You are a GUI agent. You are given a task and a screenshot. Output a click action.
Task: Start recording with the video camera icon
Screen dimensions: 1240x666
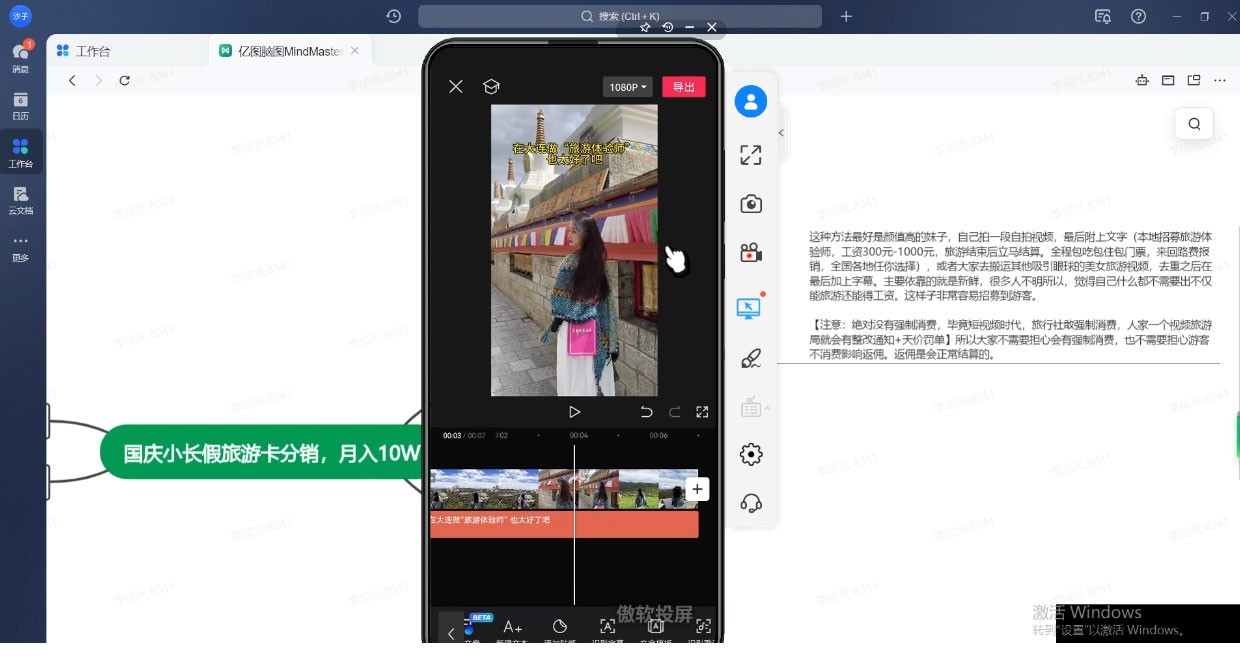tap(751, 253)
